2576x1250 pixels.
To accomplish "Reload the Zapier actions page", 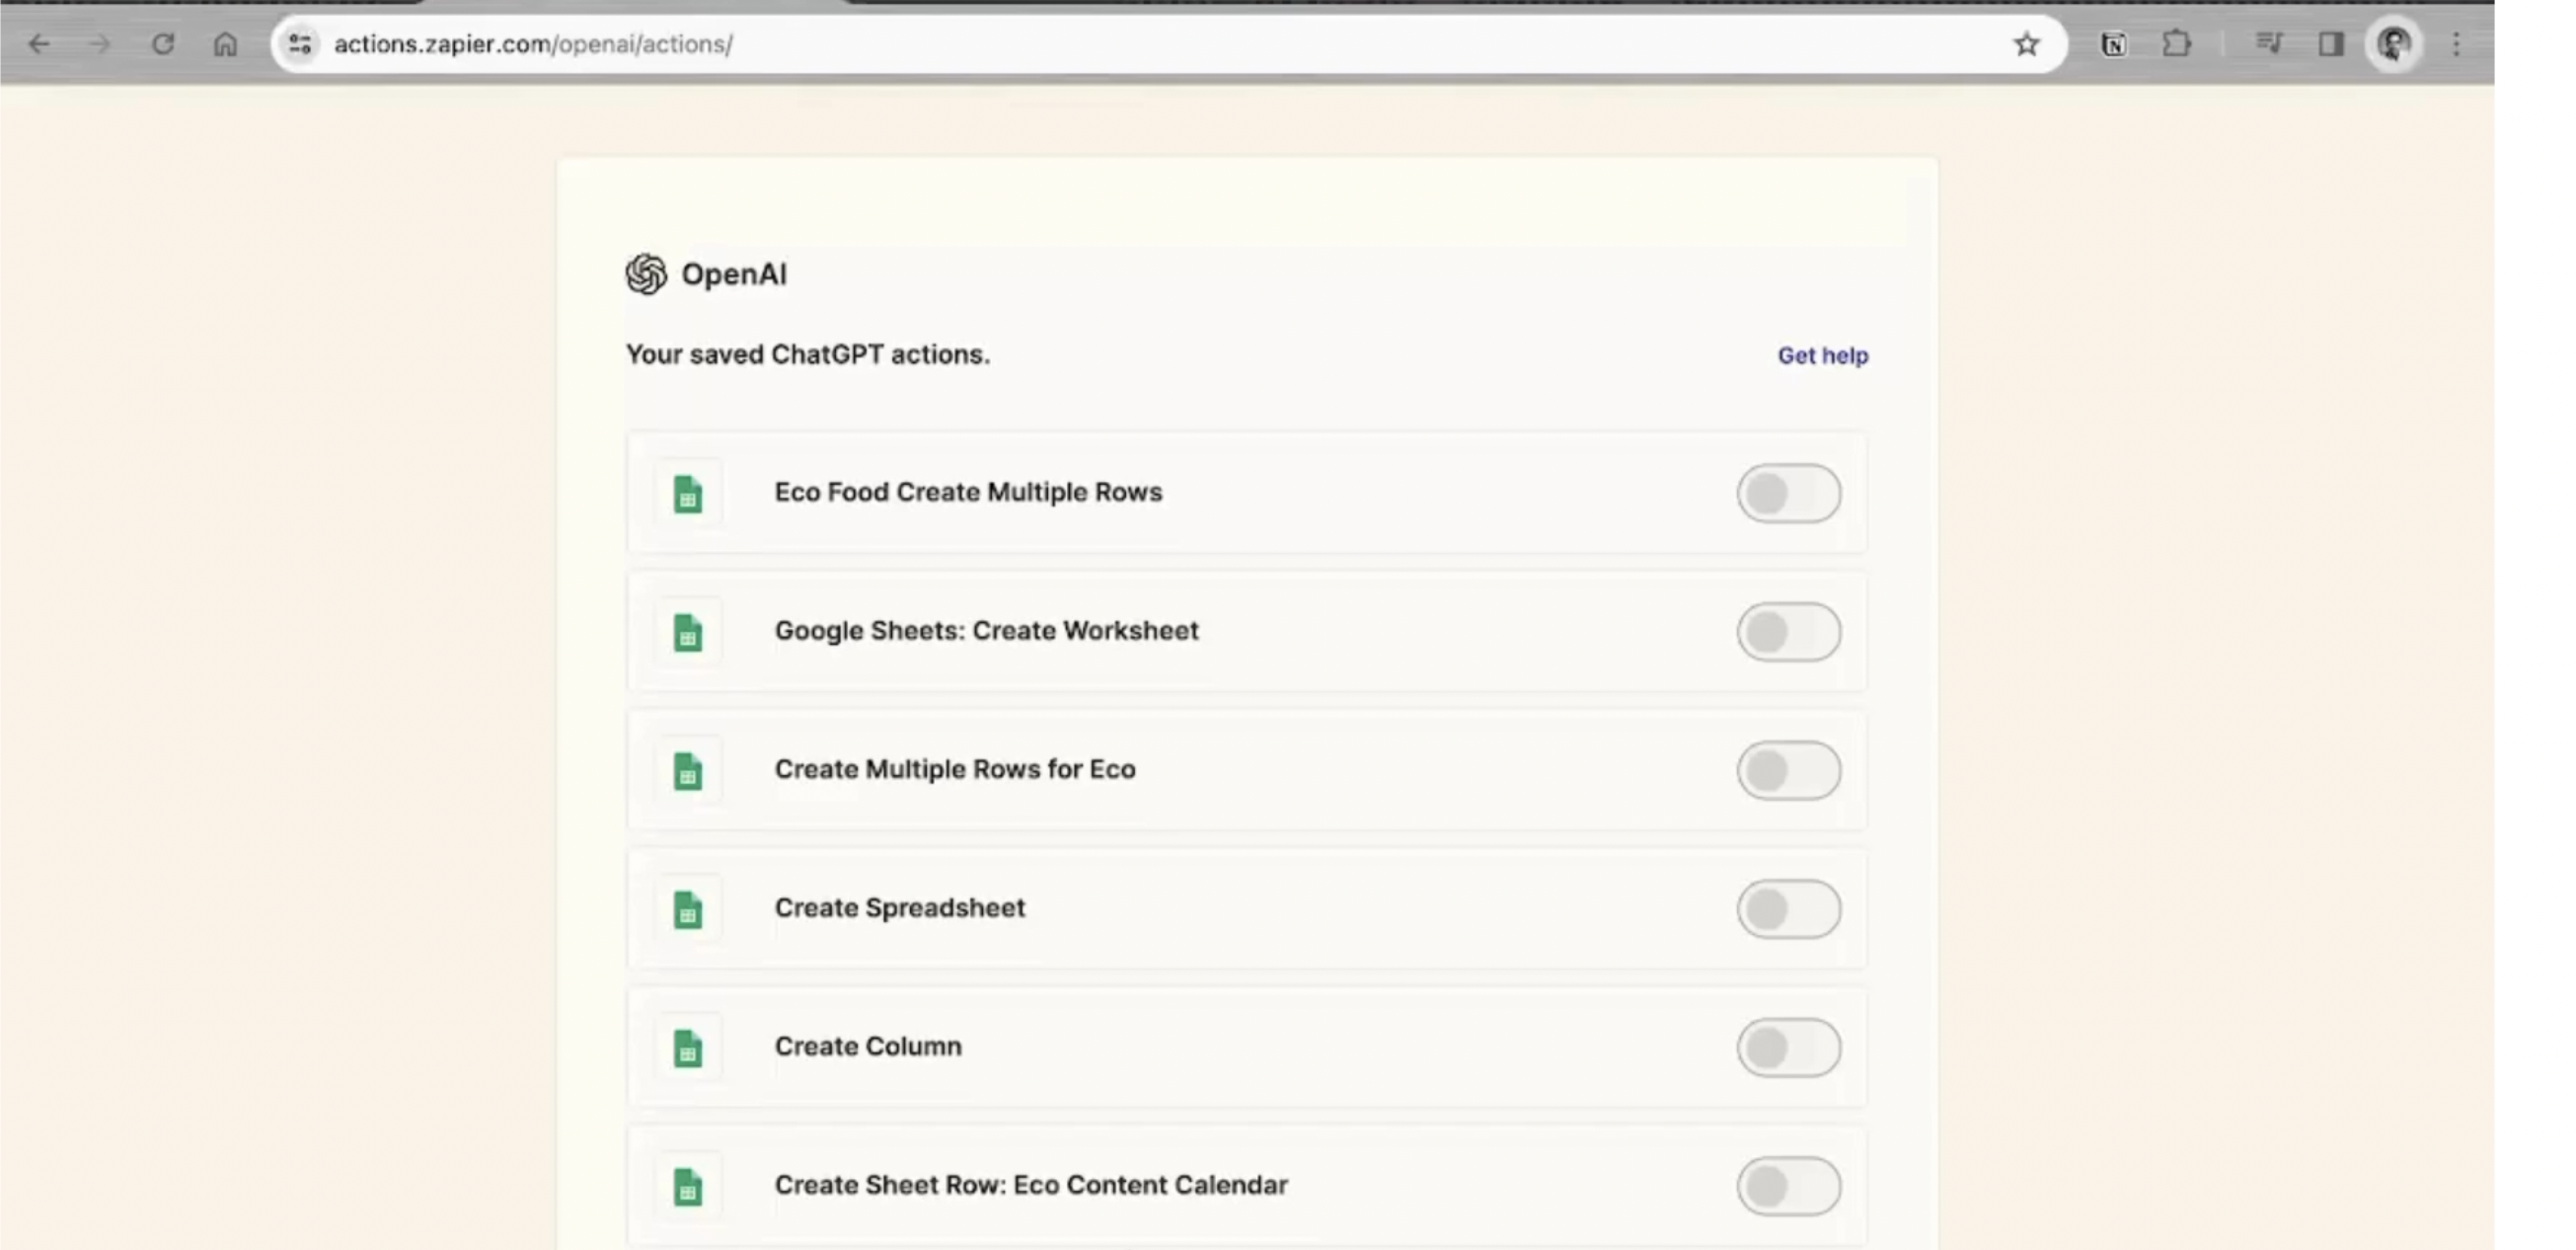I will click(163, 44).
